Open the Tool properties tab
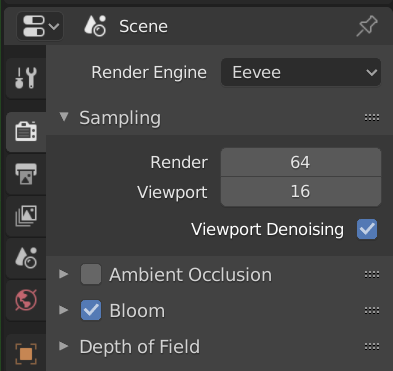393x371 pixels. [26, 78]
